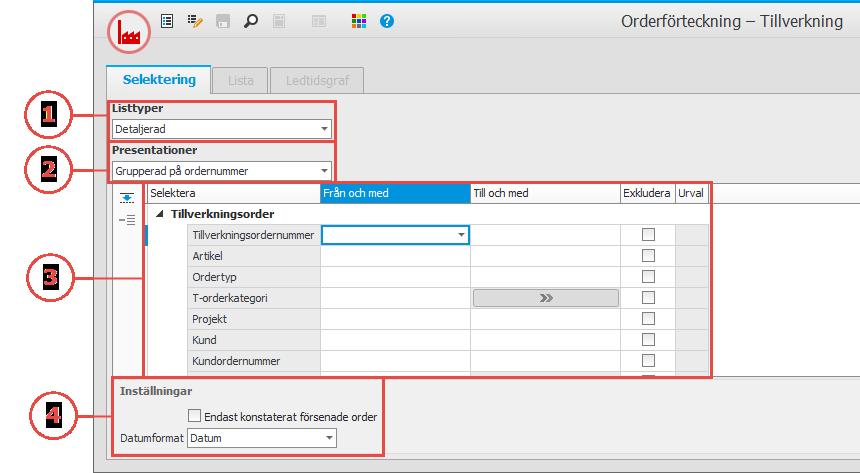Switch to the Lista tab

(240, 81)
